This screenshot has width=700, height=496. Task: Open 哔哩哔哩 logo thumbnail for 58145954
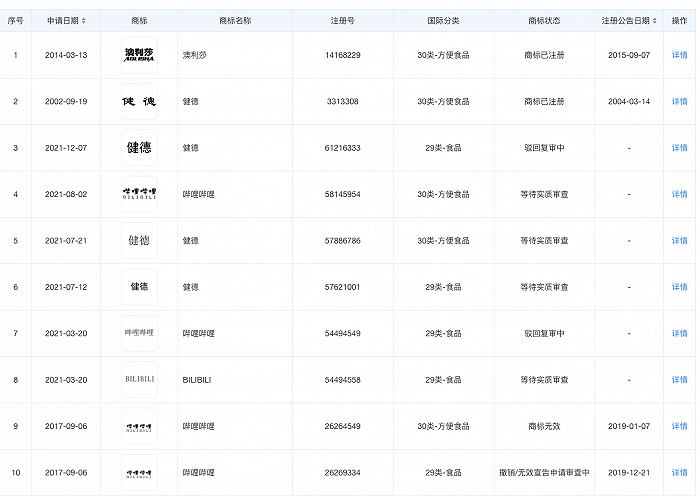click(139, 194)
